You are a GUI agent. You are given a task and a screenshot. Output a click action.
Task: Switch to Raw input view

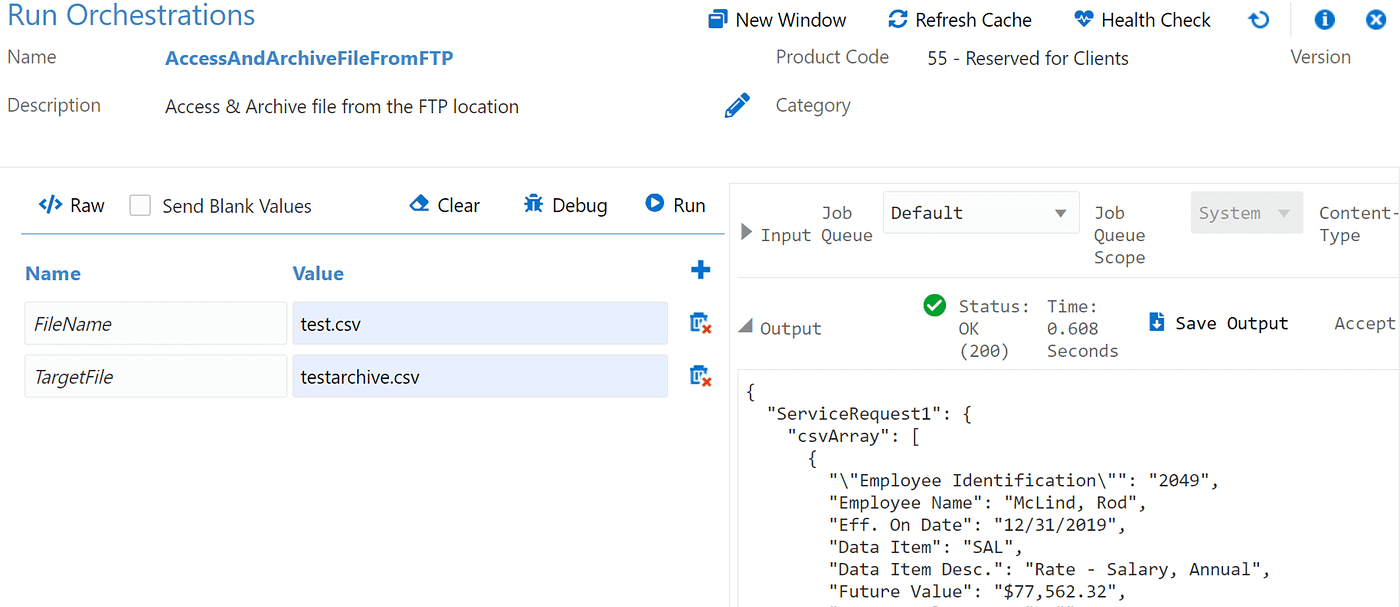tap(71, 205)
